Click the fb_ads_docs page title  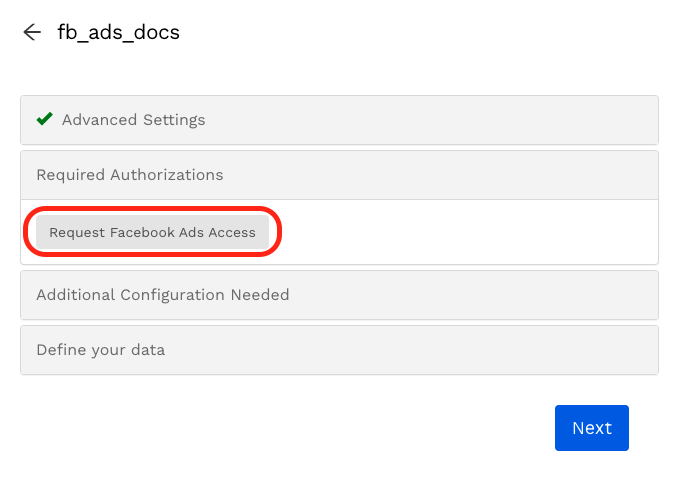pyautogui.click(x=118, y=32)
